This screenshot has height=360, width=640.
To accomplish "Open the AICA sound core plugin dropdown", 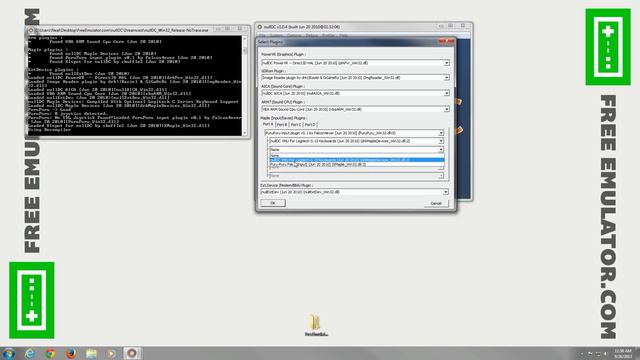I will 447,93.
